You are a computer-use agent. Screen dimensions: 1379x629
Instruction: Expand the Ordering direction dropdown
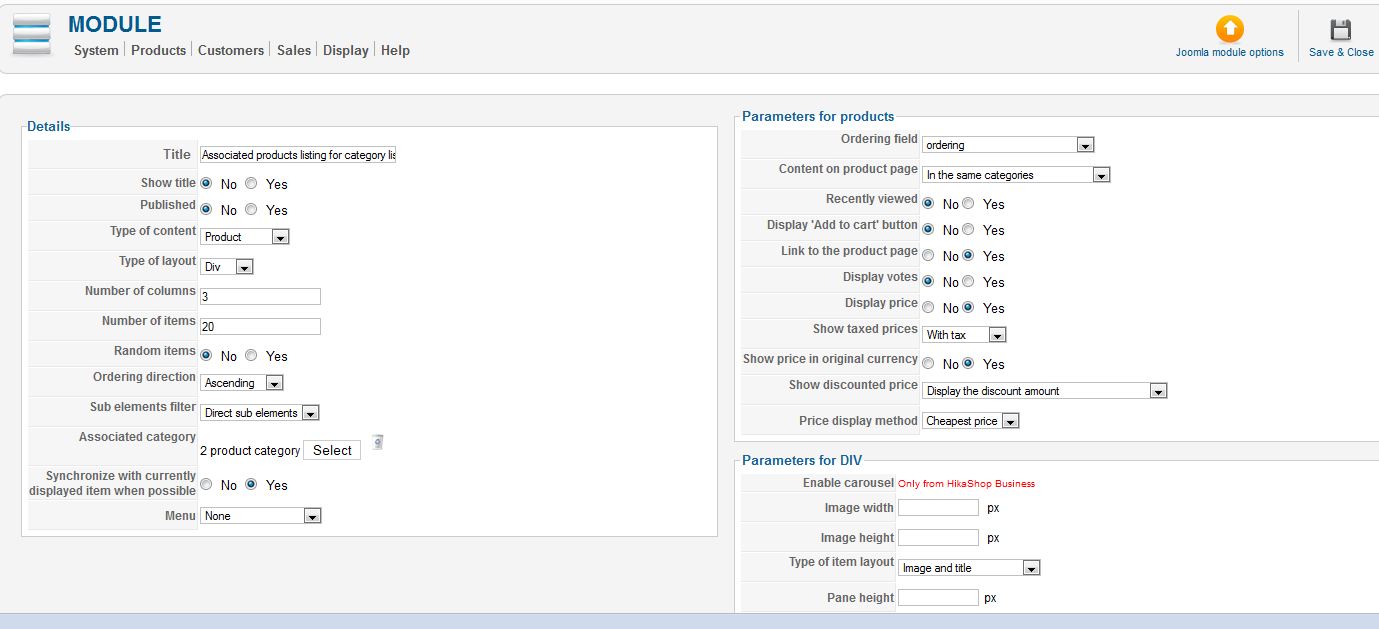click(242, 383)
